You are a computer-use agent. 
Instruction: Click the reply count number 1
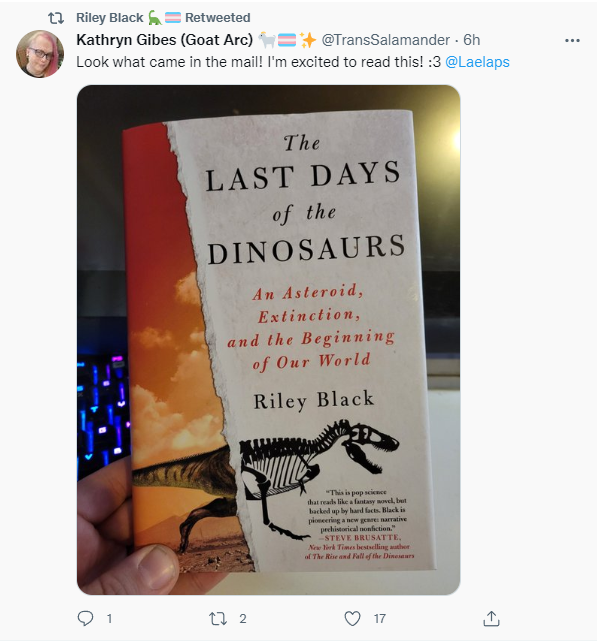click(109, 618)
